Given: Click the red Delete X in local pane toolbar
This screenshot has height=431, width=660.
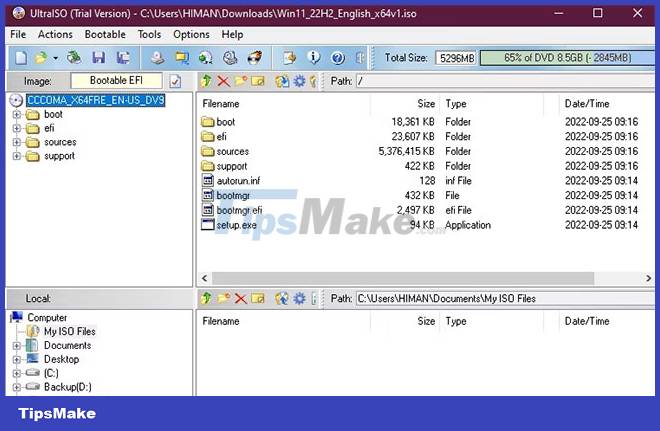Looking at the screenshot, I should click(240, 299).
